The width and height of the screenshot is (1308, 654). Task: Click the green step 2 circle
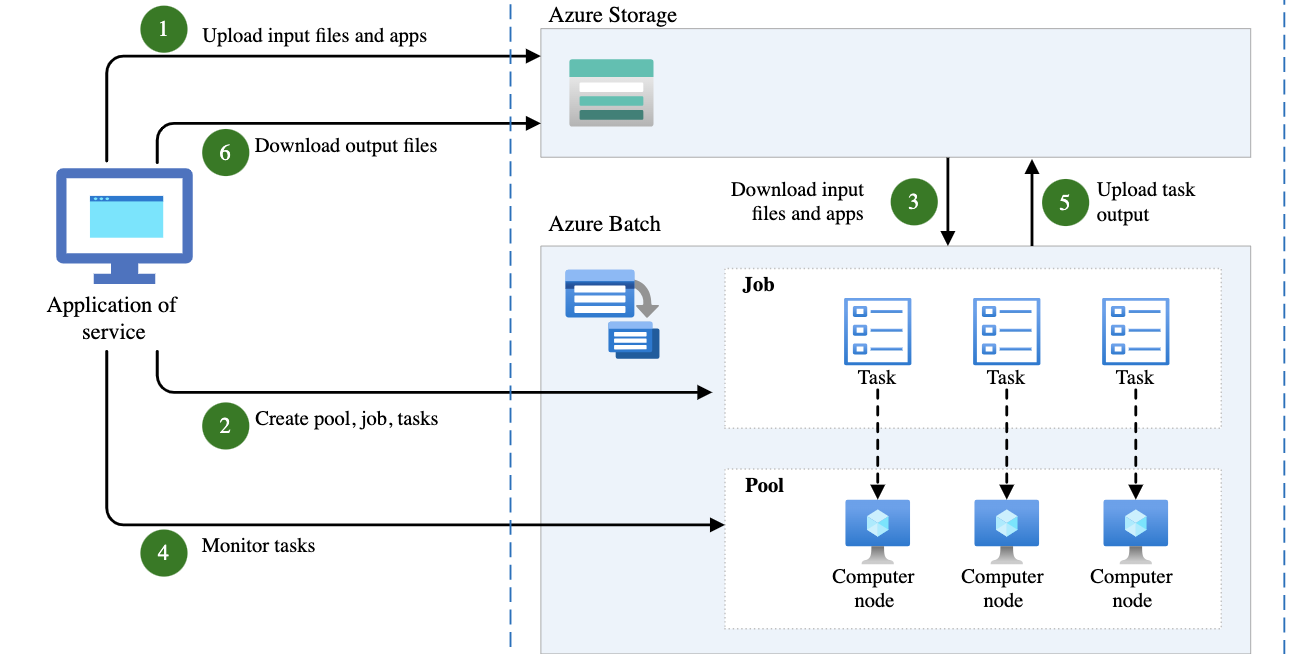point(225,425)
